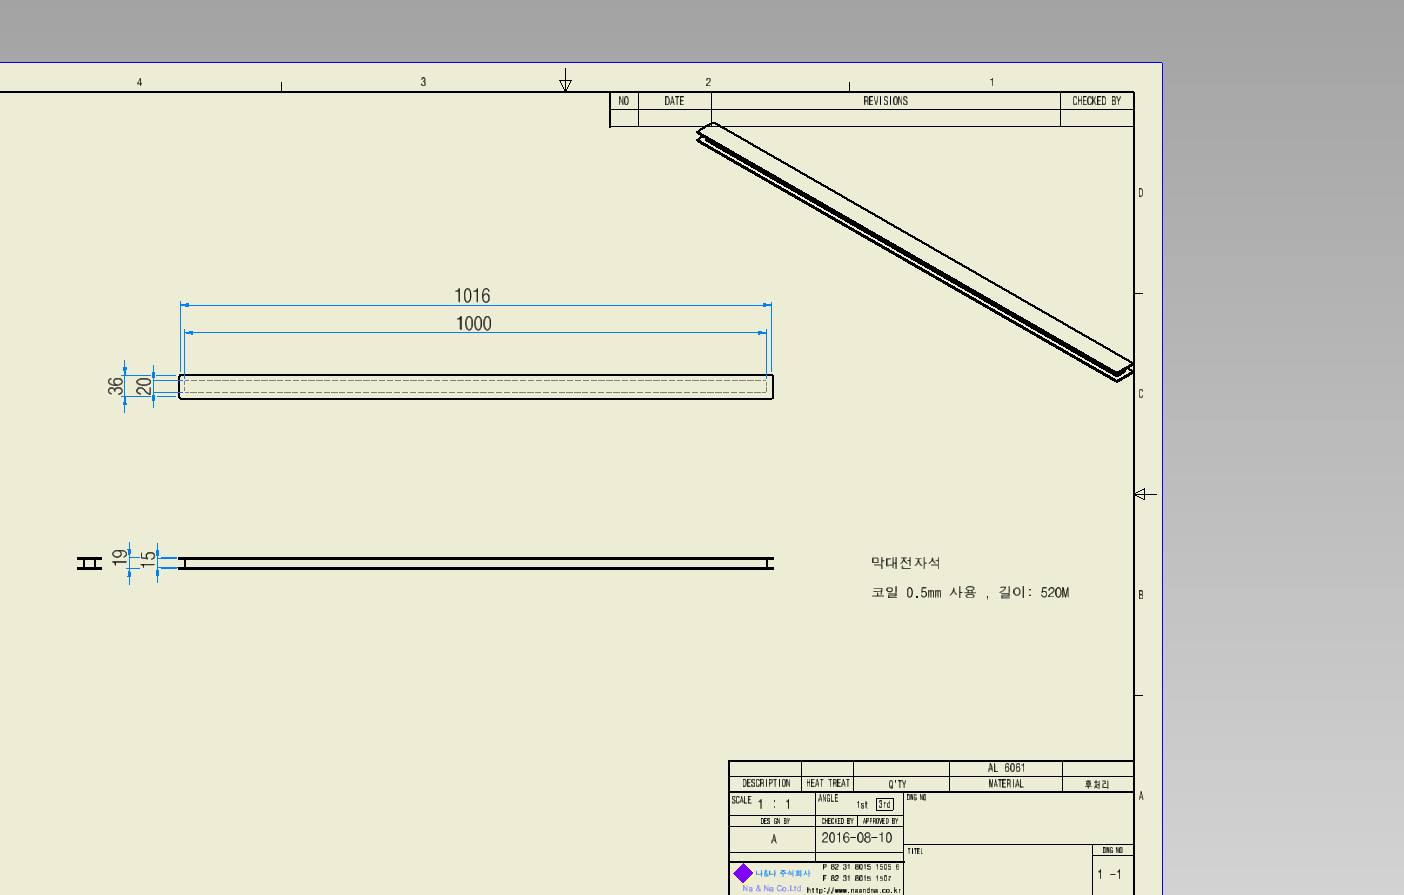
Task: Select the 1016 overall length dimension
Action: click(472, 296)
